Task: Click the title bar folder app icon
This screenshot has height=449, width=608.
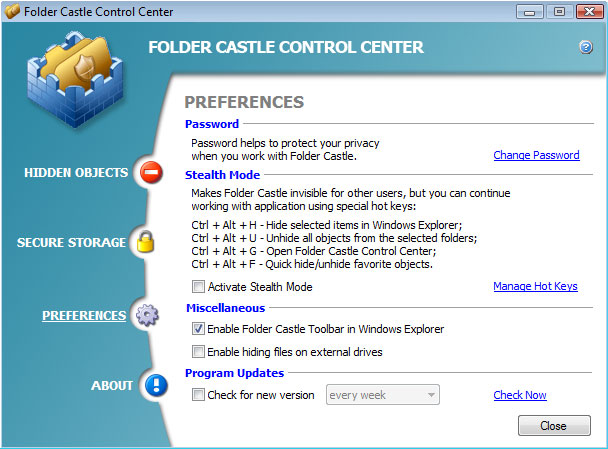Action: point(12,11)
